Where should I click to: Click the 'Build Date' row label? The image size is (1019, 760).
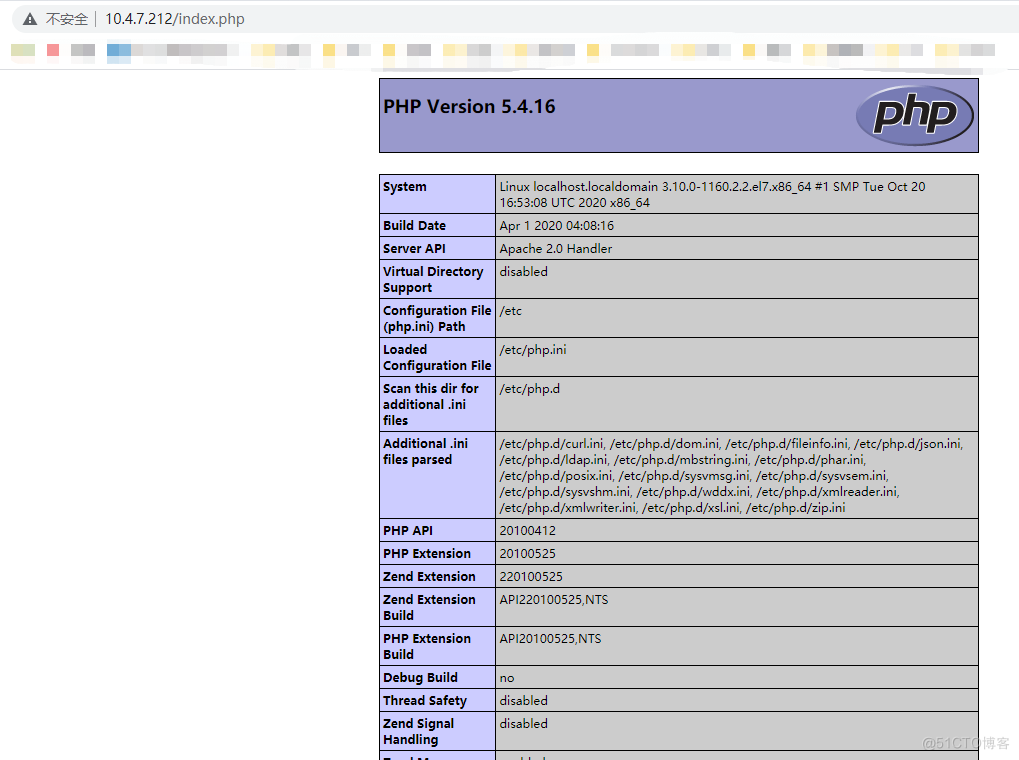click(415, 226)
